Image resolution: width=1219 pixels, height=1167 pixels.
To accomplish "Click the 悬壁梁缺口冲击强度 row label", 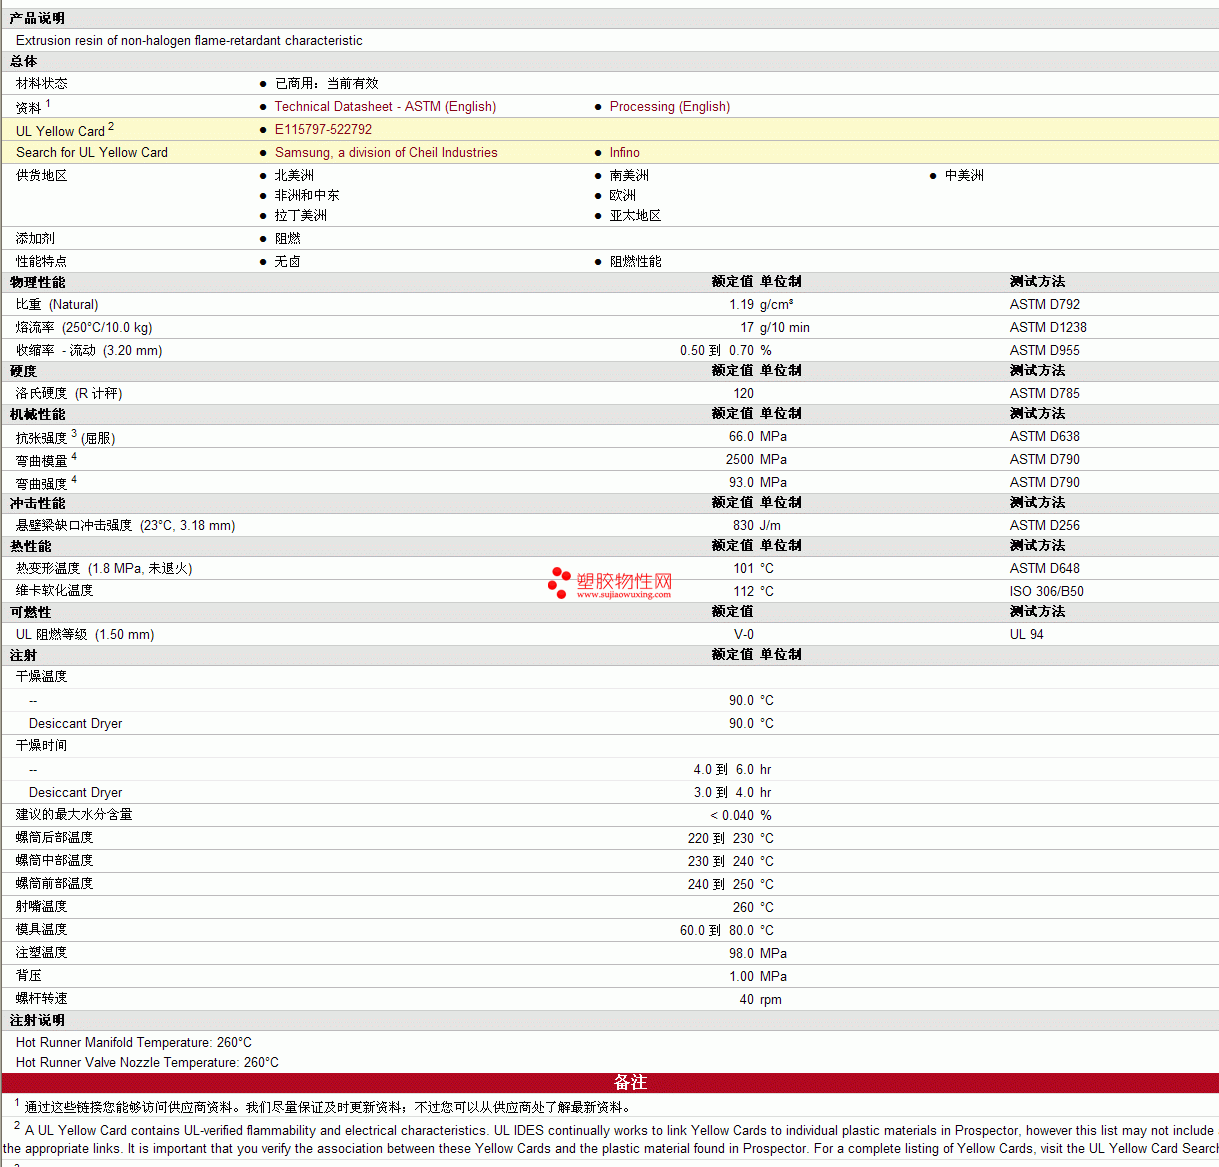I will (125, 526).
